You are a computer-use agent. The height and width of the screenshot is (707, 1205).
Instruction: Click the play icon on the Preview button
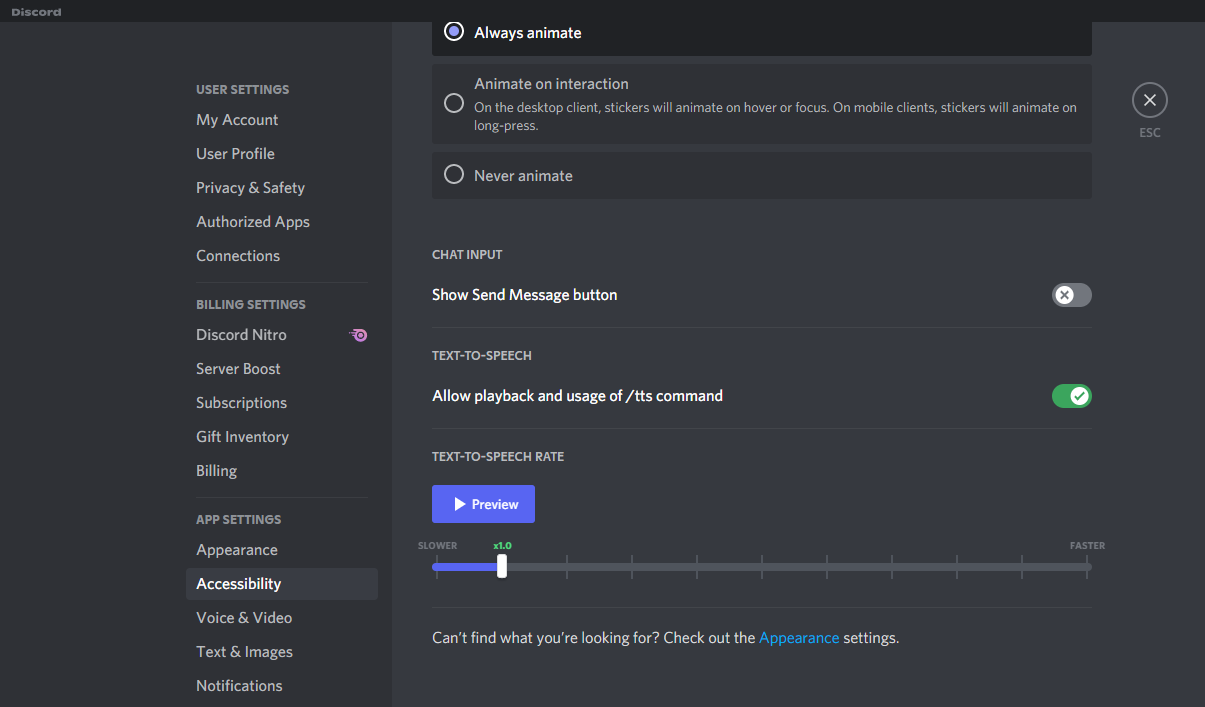coord(461,503)
